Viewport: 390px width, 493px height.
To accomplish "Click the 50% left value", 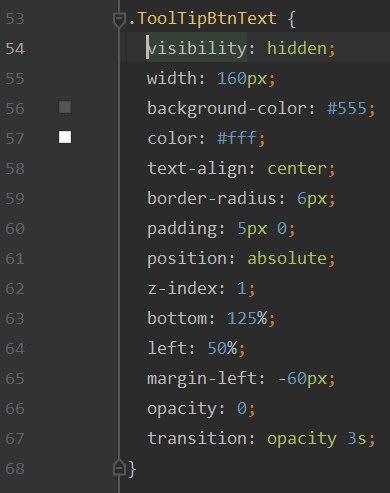I will click(x=222, y=348).
